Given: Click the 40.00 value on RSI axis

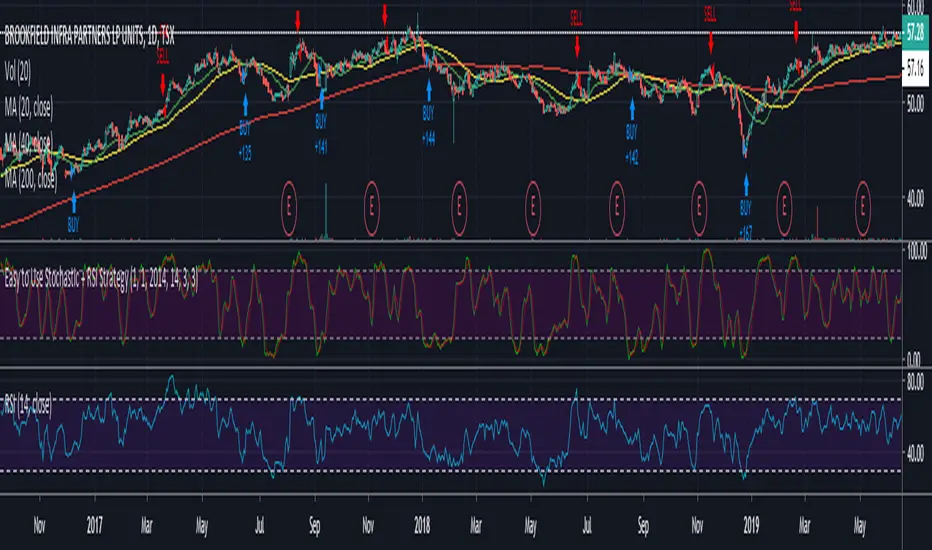Looking at the screenshot, I should coord(916,453).
